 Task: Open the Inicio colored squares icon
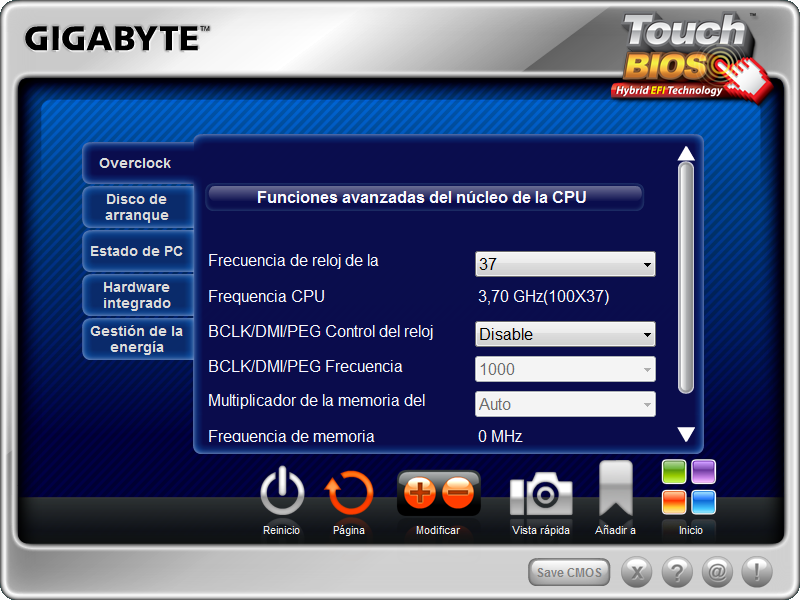click(x=689, y=488)
